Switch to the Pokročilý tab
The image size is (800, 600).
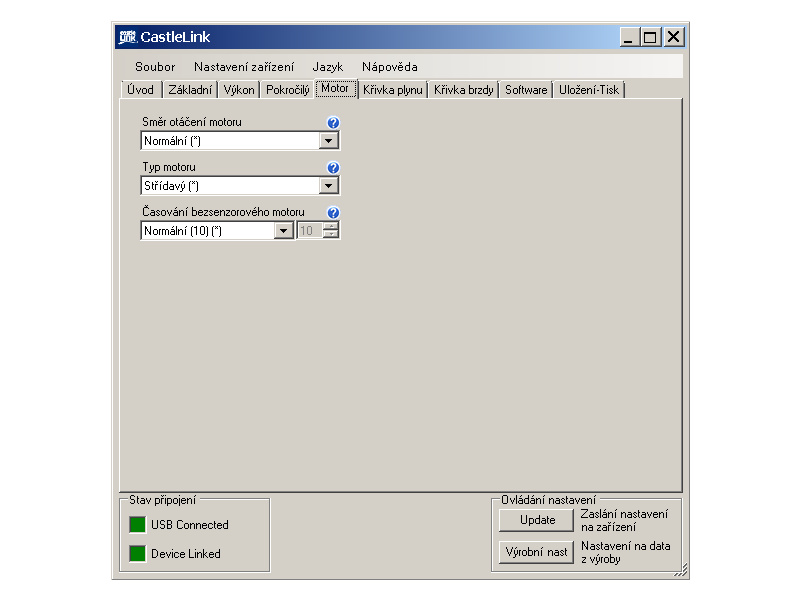click(288, 90)
